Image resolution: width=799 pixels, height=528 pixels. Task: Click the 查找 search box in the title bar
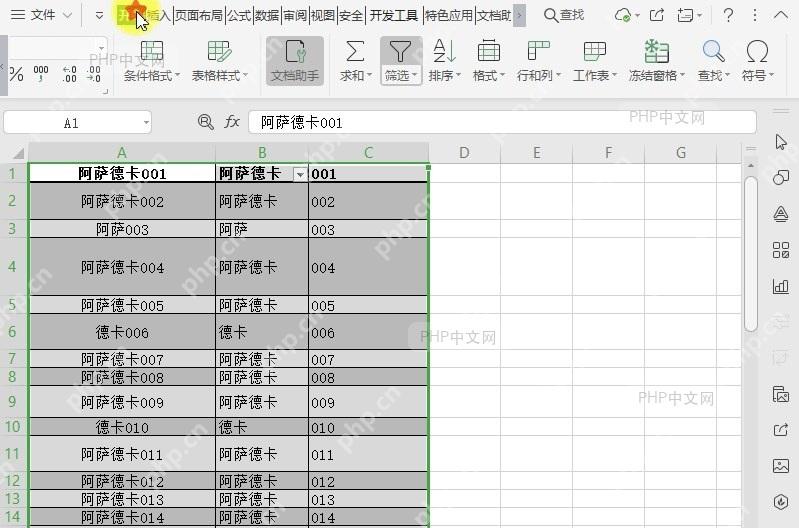564,15
